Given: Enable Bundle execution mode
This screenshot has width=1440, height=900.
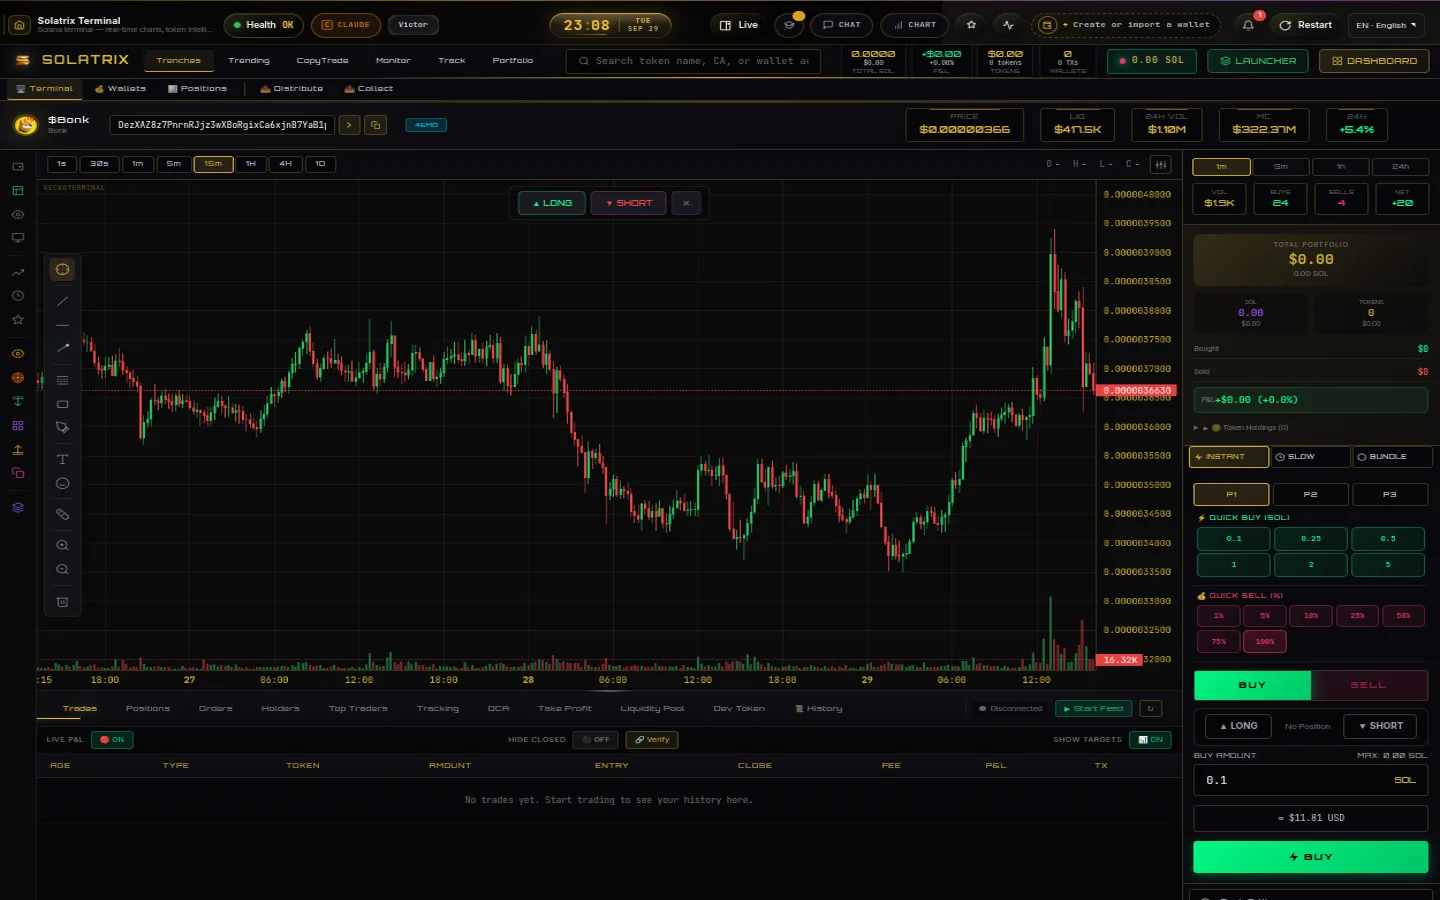Looking at the screenshot, I should click(x=1392, y=457).
